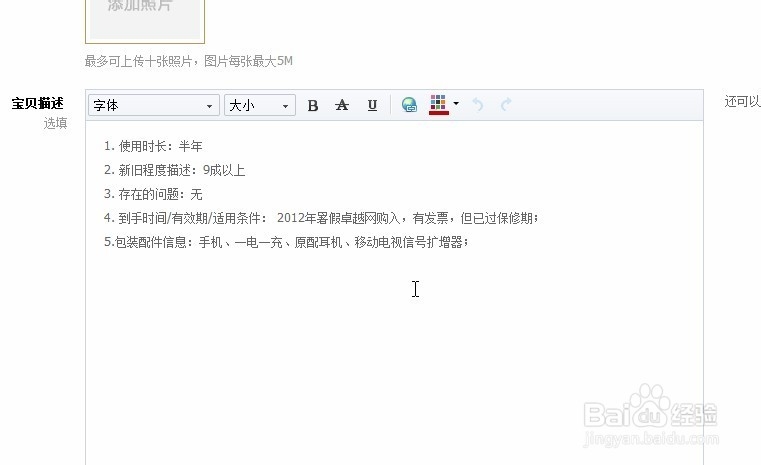The width and height of the screenshot is (761, 465).
Task: Expand the color palette dropdown arrow
Action: coord(456,103)
